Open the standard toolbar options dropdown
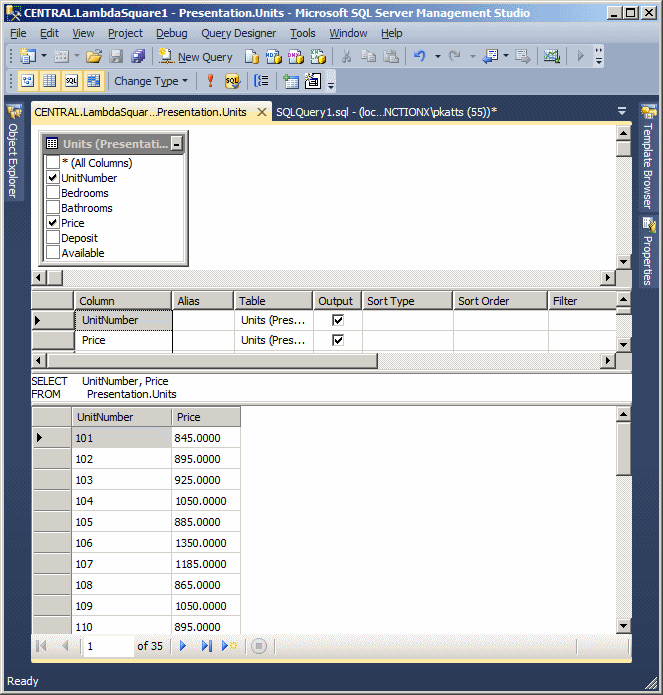Viewport: 663px width, 695px height. 599,57
